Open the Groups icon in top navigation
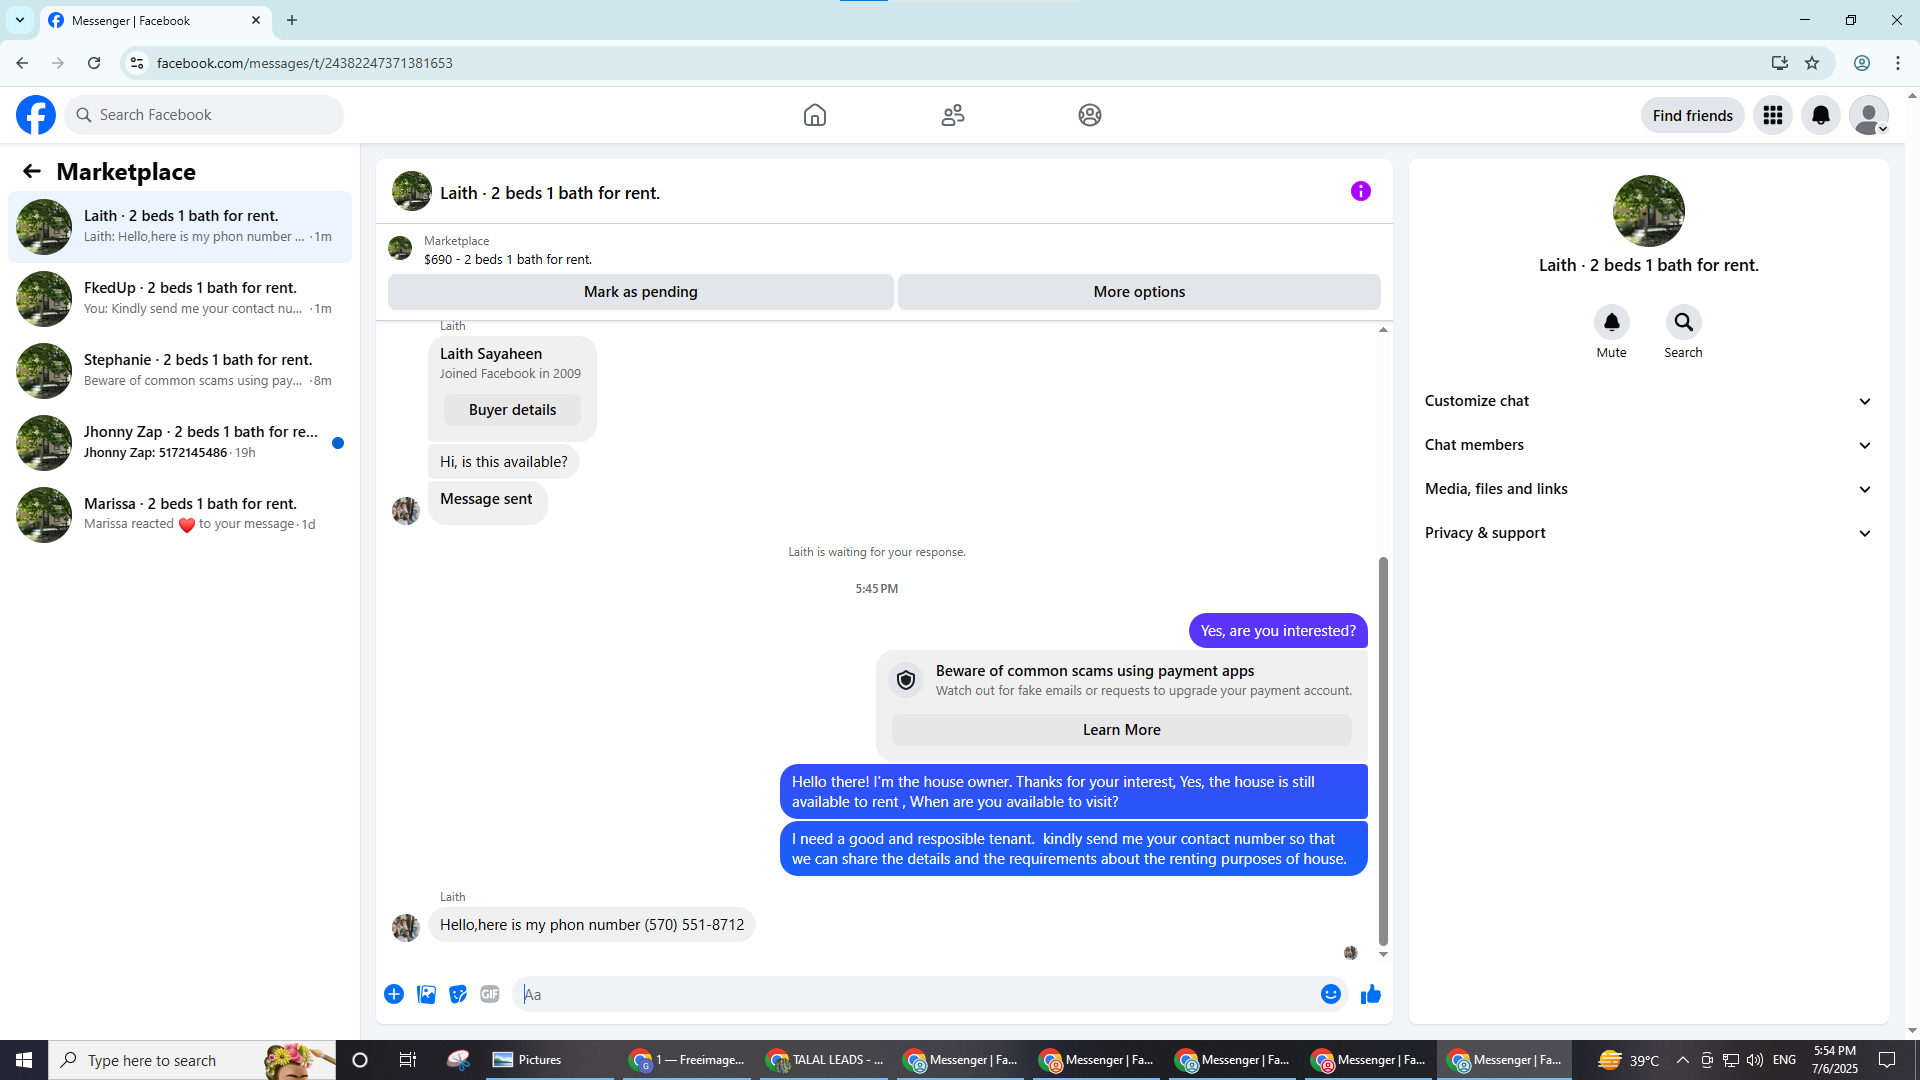1920x1080 pixels. [1090, 115]
